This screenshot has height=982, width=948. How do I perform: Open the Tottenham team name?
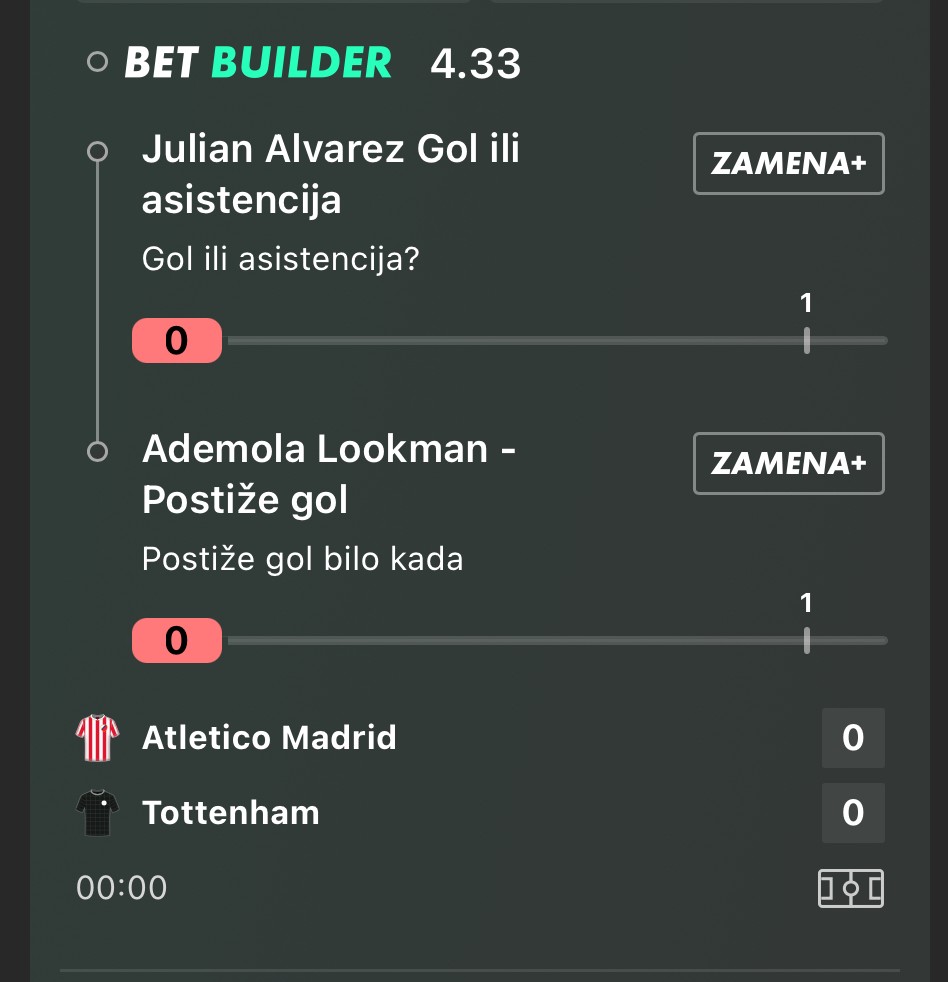(231, 813)
